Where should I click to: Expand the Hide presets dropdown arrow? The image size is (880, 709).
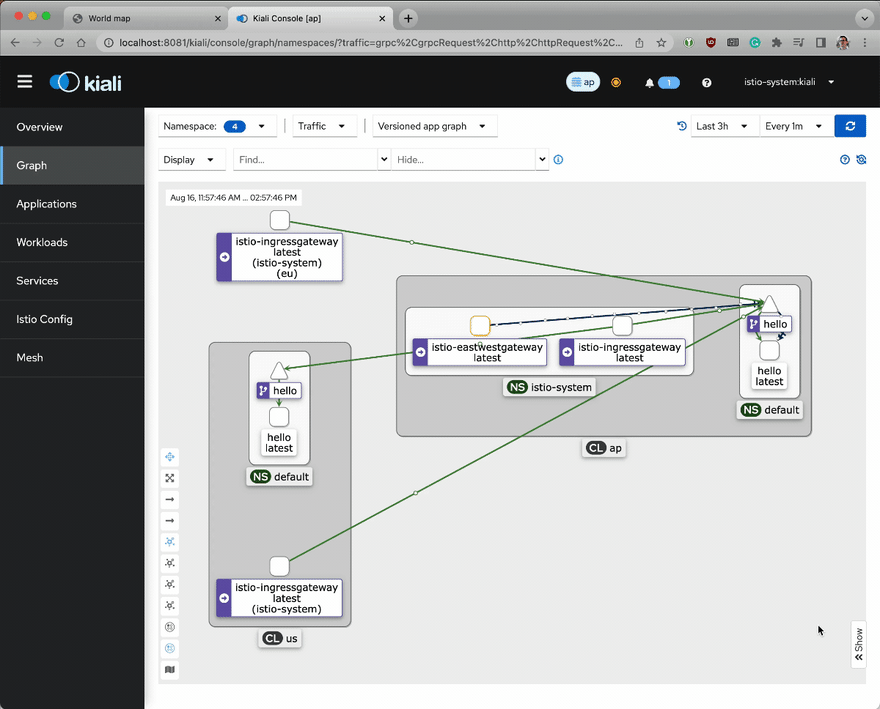542,159
